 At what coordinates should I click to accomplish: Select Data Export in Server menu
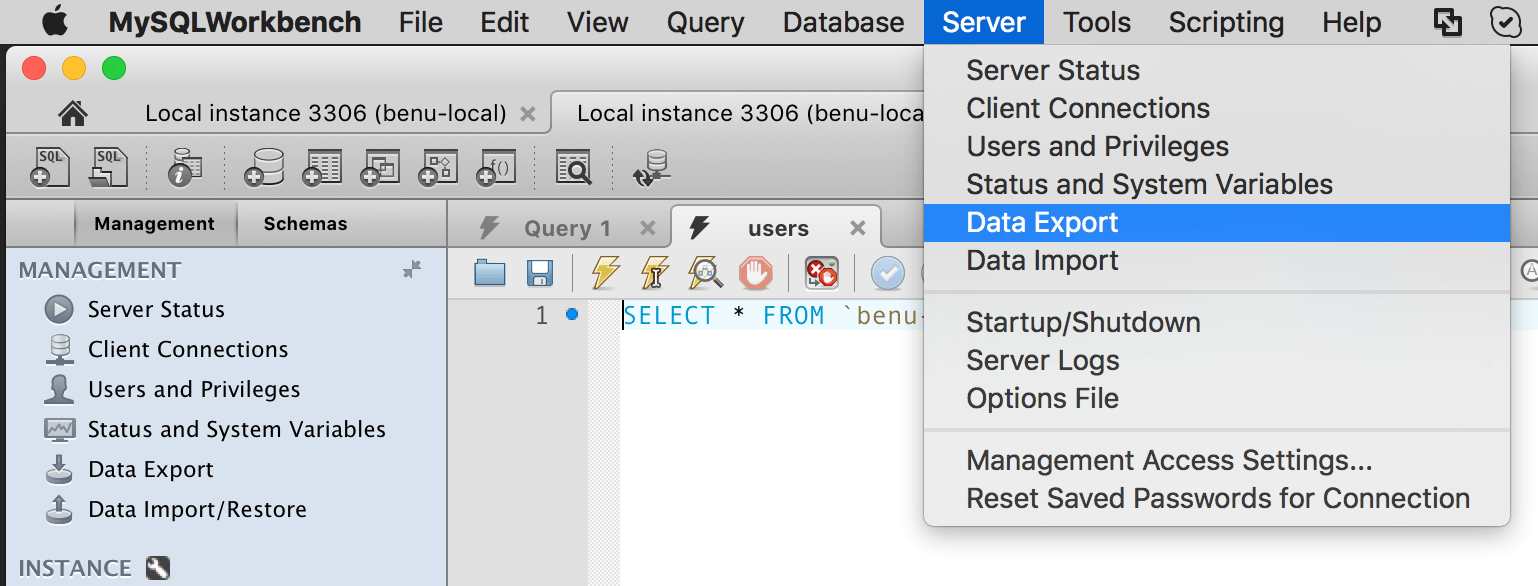(1216, 222)
